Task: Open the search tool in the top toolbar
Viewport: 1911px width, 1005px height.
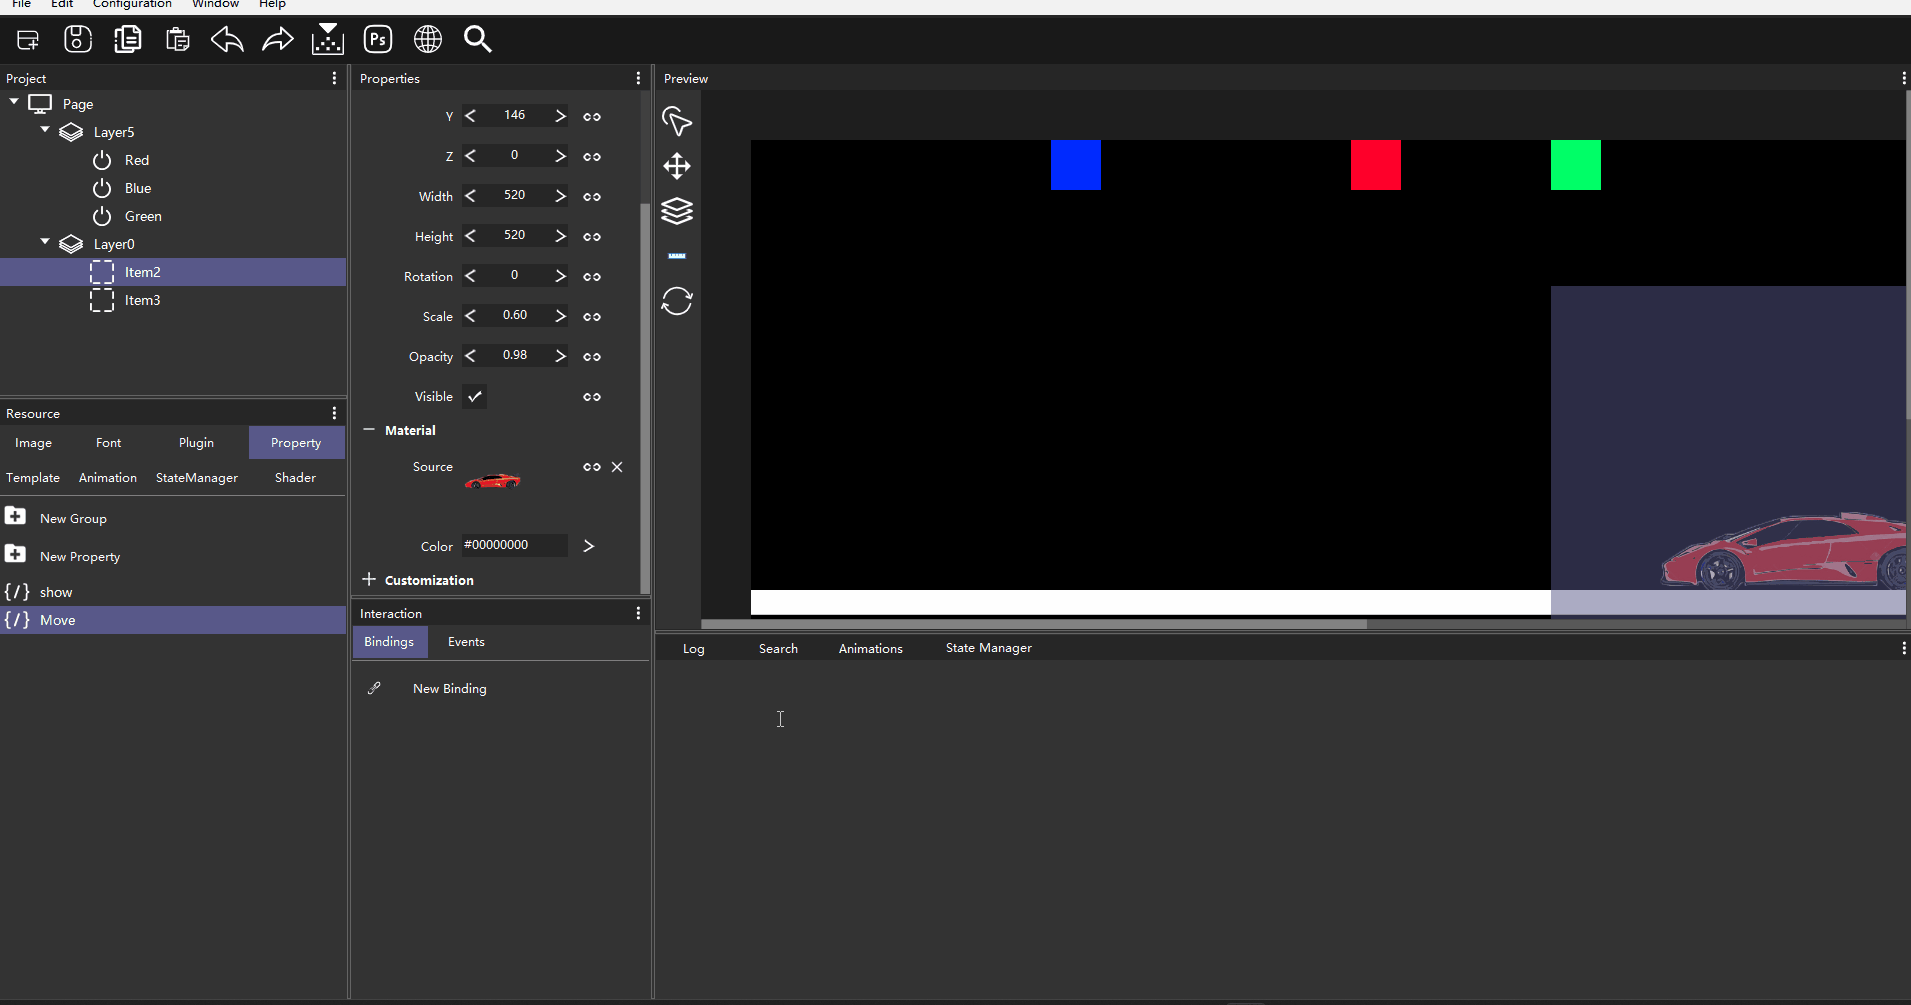Action: [477, 39]
